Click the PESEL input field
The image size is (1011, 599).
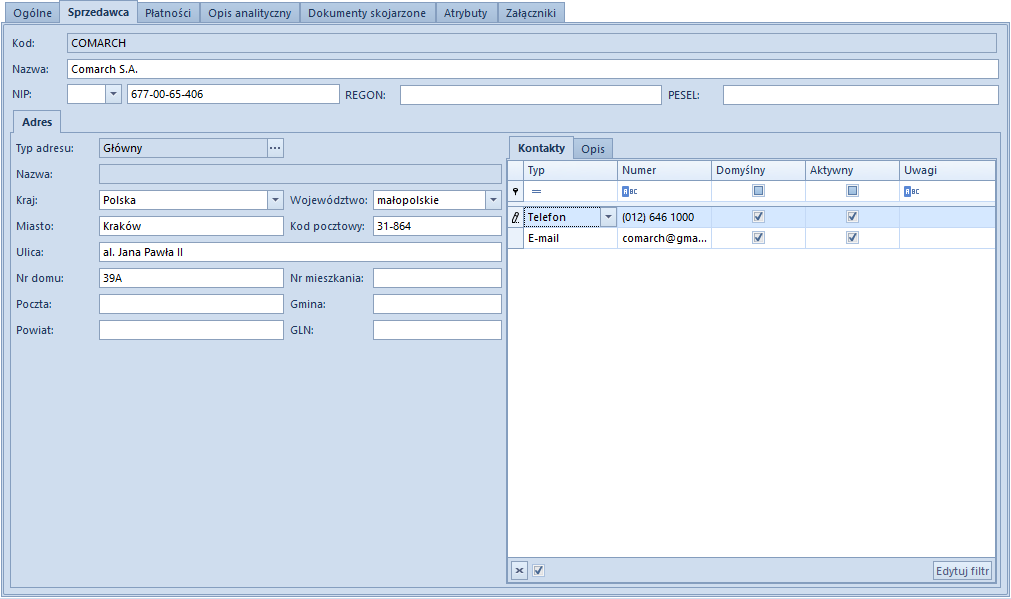coord(860,95)
